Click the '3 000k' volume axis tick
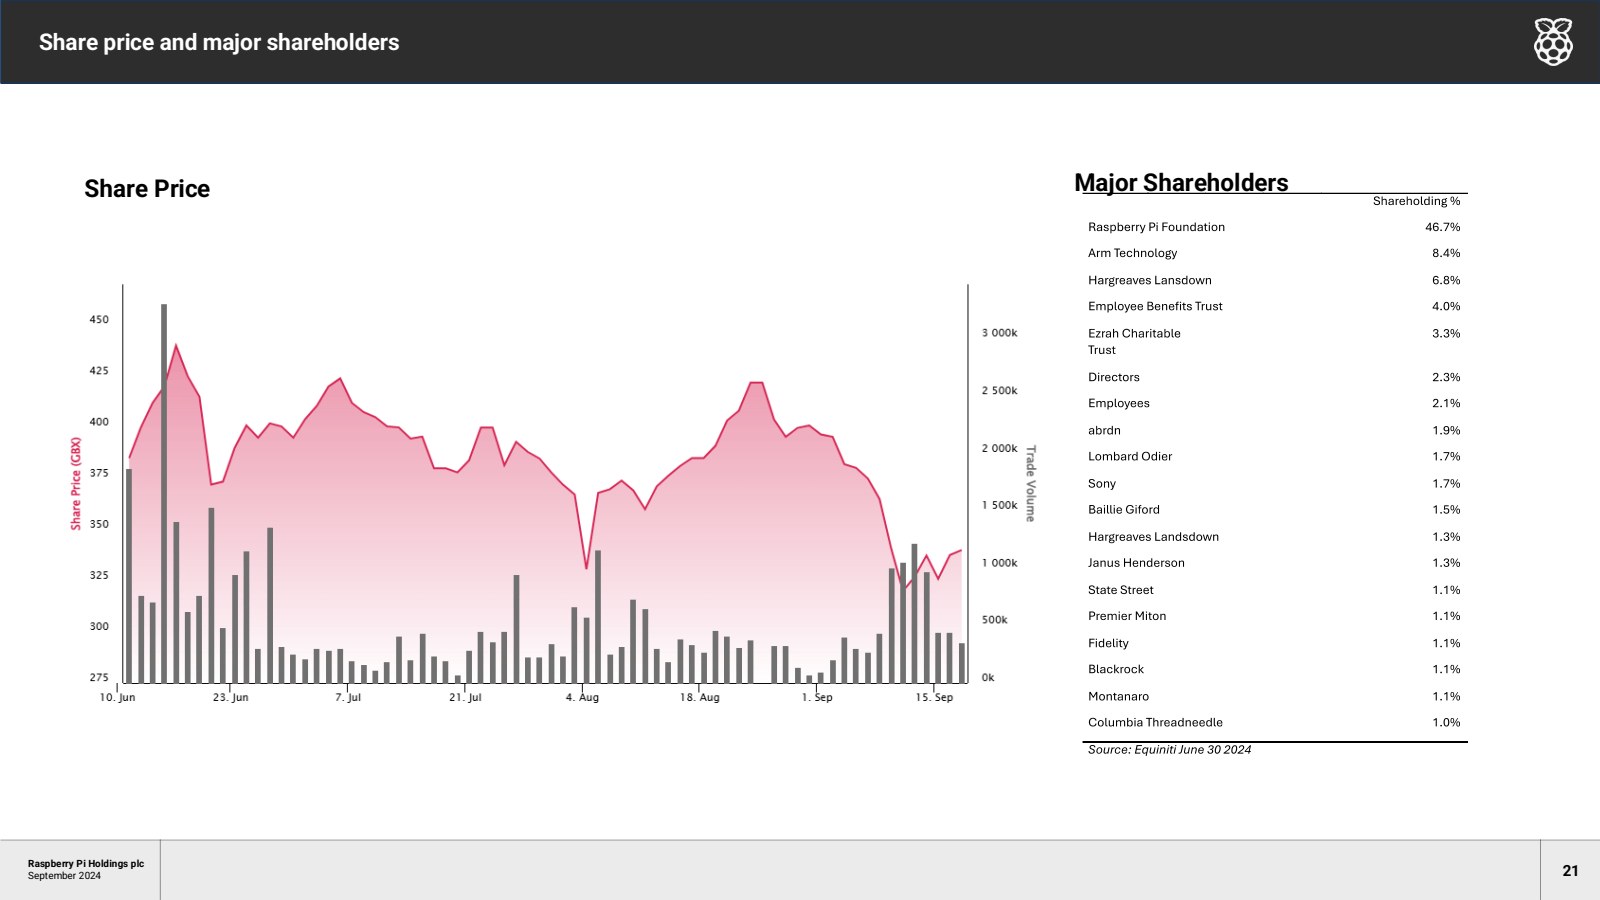This screenshot has height=900, width=1600. click(x=999, y=333)
